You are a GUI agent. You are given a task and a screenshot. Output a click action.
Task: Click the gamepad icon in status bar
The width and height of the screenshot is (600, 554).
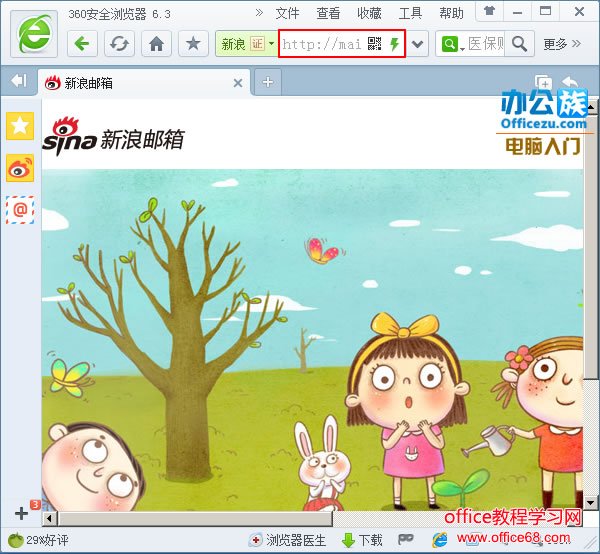coord(406,539)
